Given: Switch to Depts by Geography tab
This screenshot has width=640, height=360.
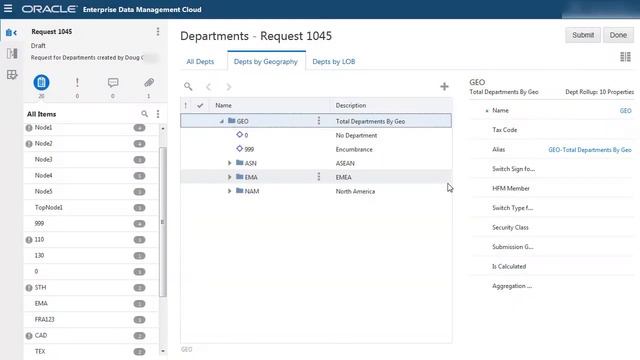Looking at the screenshot, I should click(266, 61).
